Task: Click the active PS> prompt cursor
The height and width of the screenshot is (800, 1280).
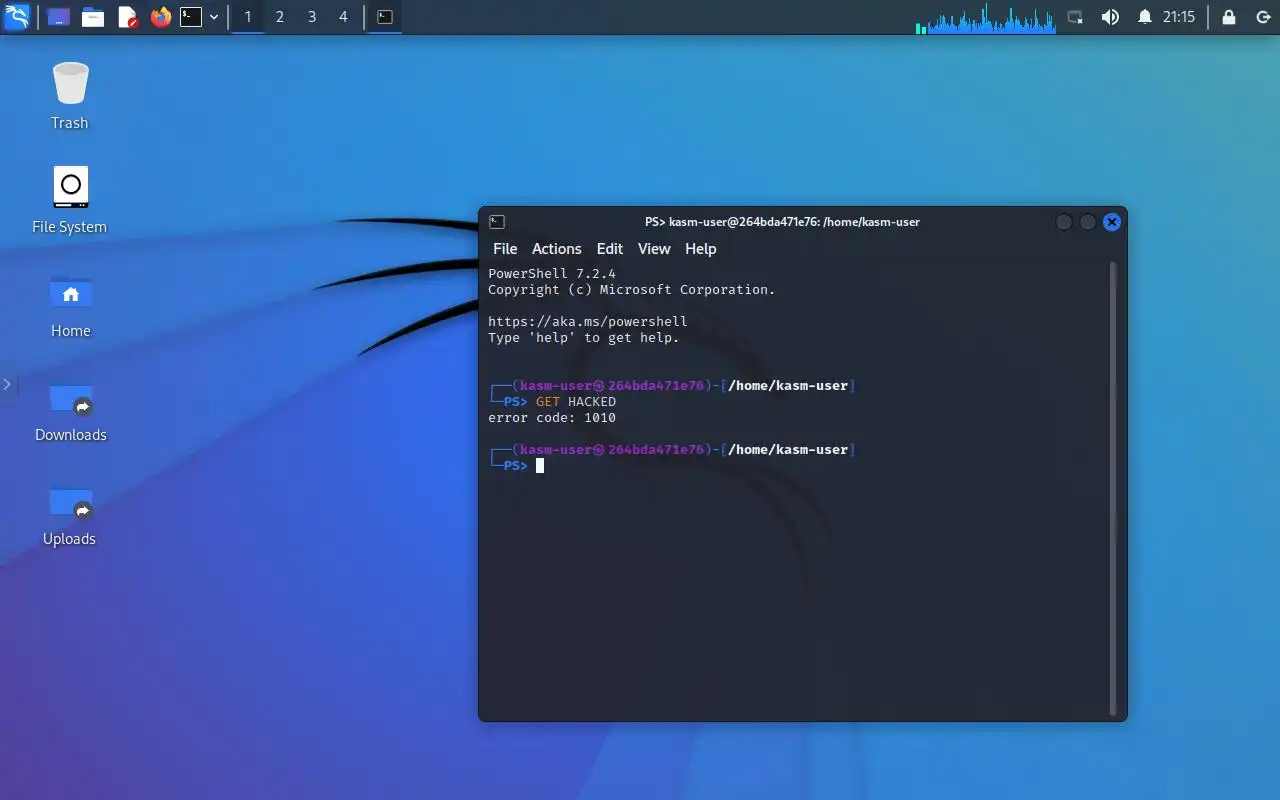Action: pos(540,466)
